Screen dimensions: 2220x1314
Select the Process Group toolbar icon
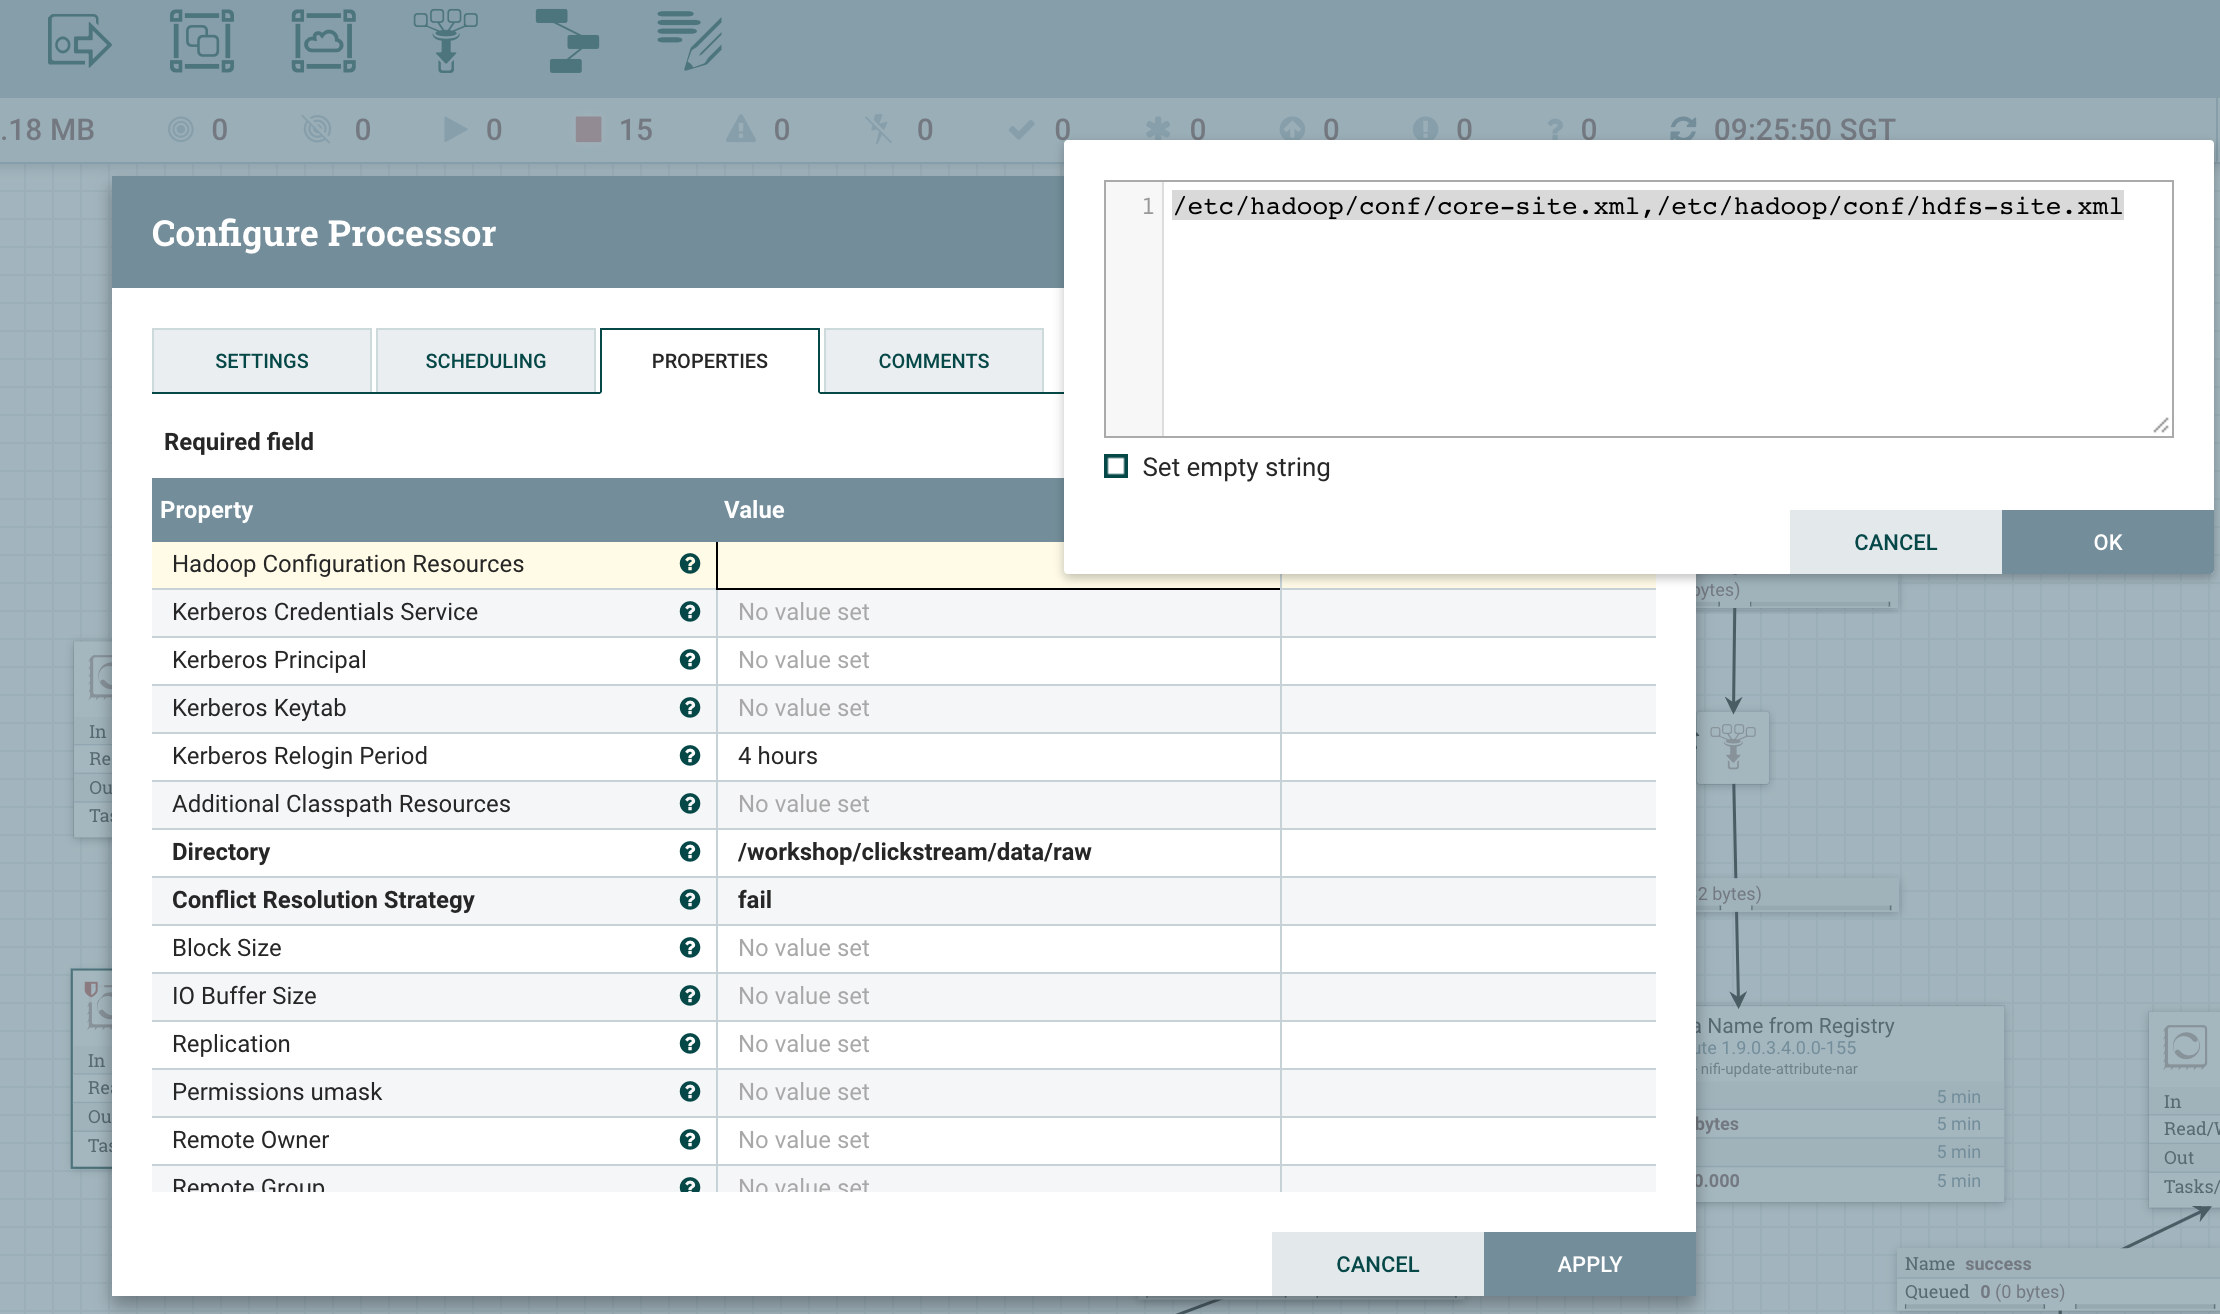(x=202, y=42)
